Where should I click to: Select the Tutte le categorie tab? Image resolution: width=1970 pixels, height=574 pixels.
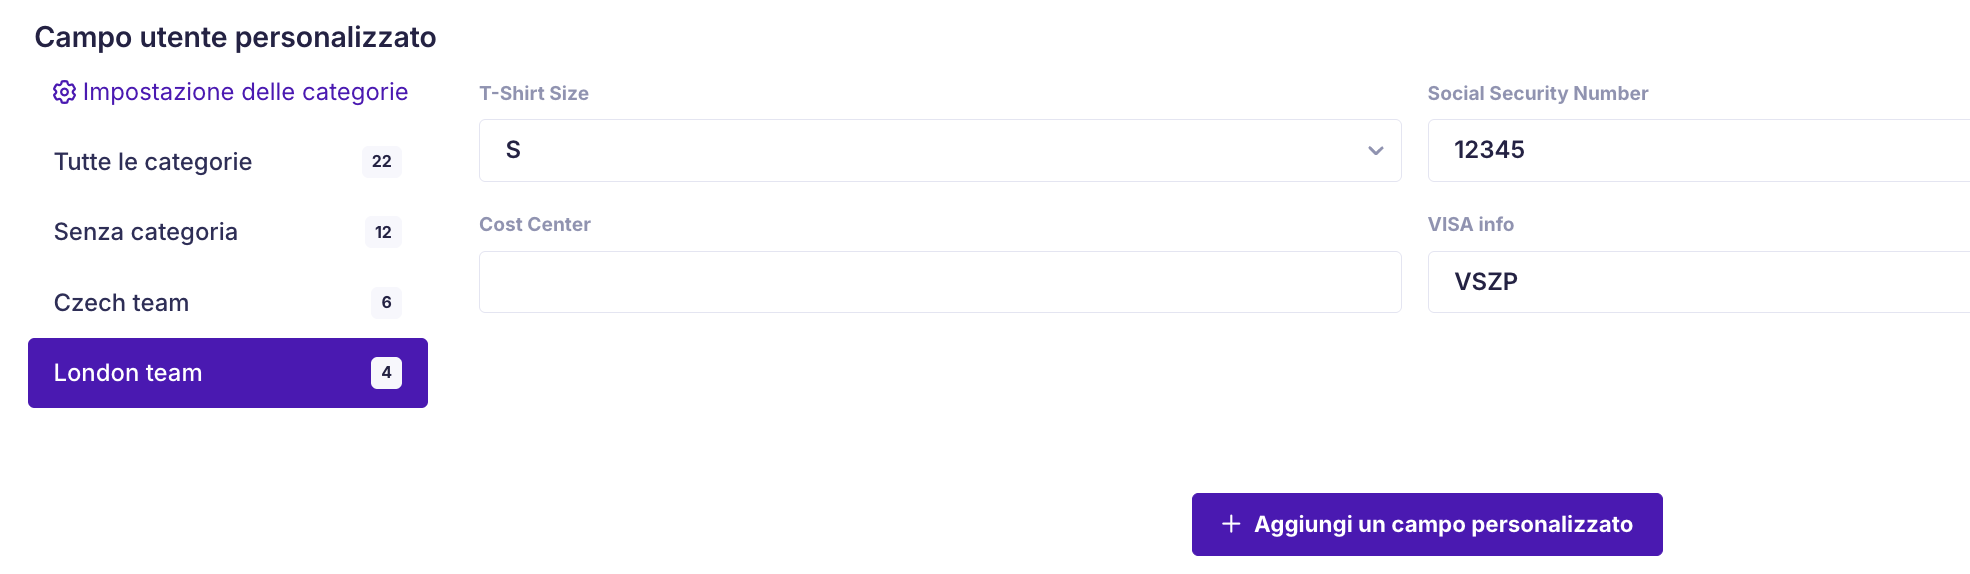pos(228,162)
